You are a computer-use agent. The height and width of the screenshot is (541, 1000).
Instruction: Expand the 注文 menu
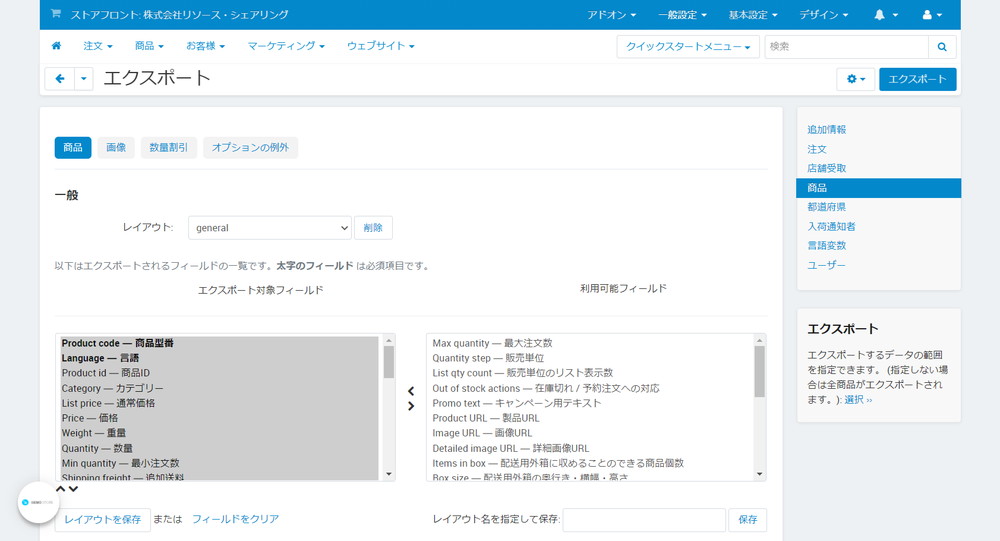[x=98, y=46]
